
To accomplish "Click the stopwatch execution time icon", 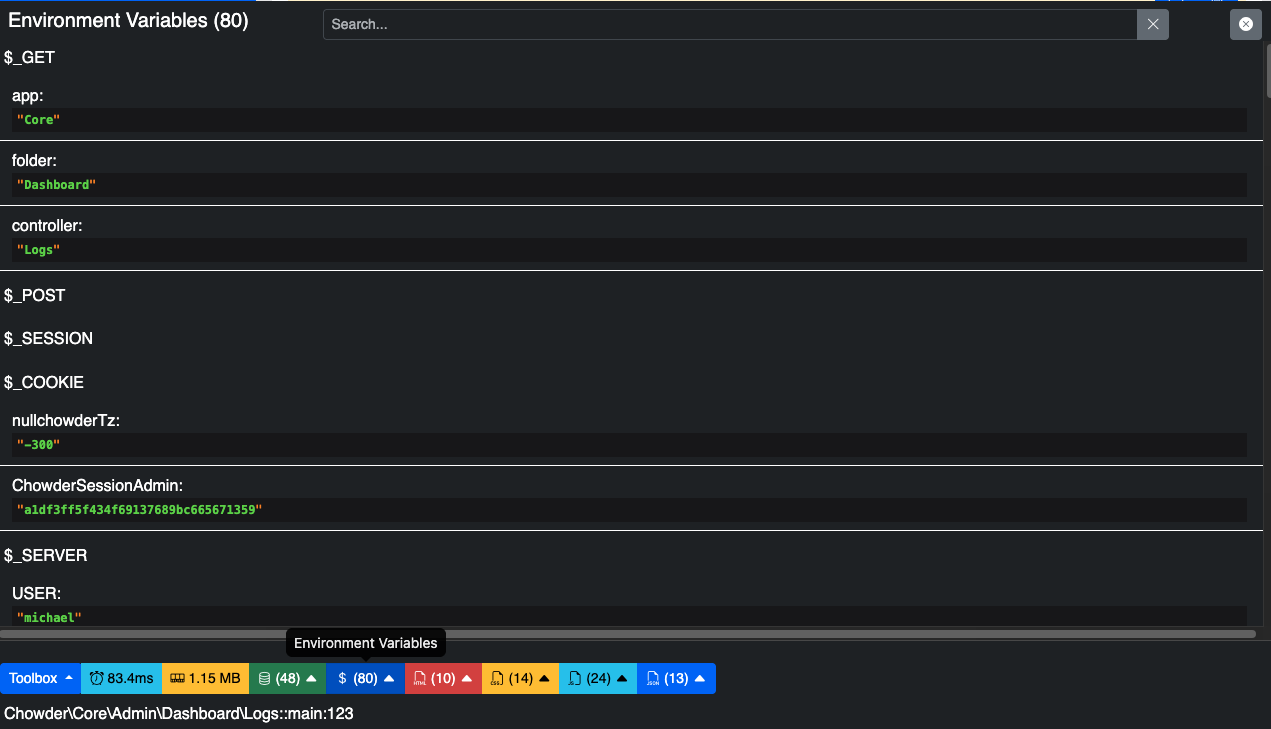I will 96,678.
